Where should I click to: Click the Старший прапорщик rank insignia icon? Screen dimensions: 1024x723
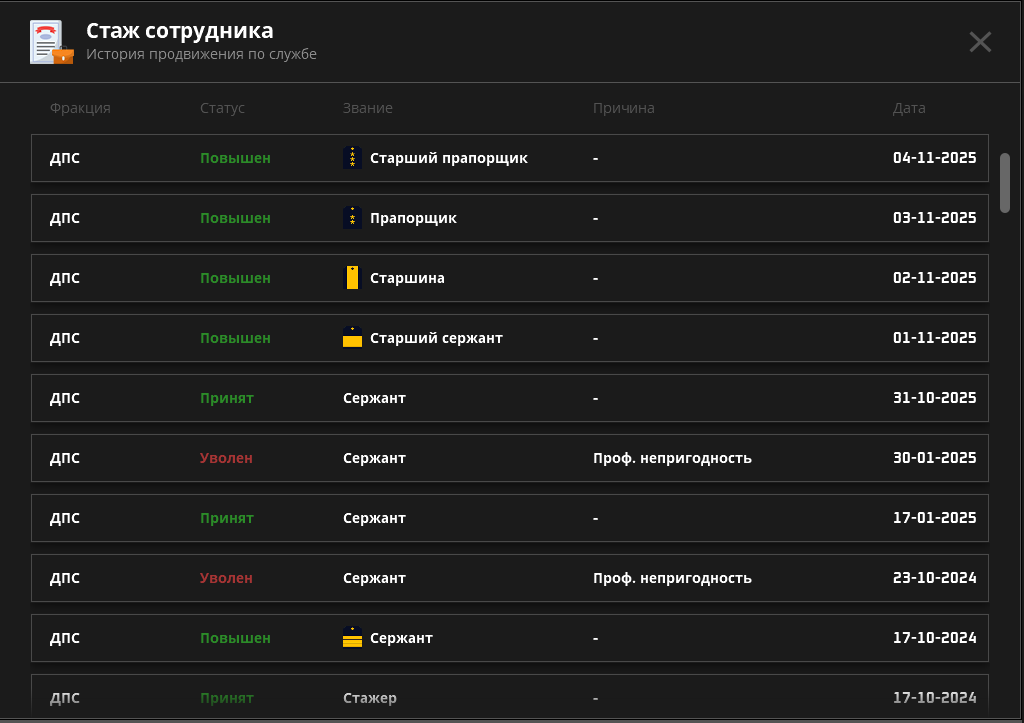(x=352, y=158)
